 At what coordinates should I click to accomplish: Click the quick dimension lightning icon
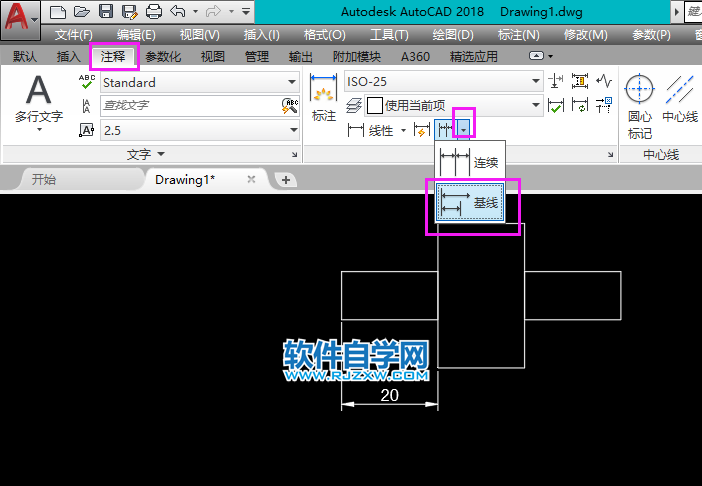422,130
